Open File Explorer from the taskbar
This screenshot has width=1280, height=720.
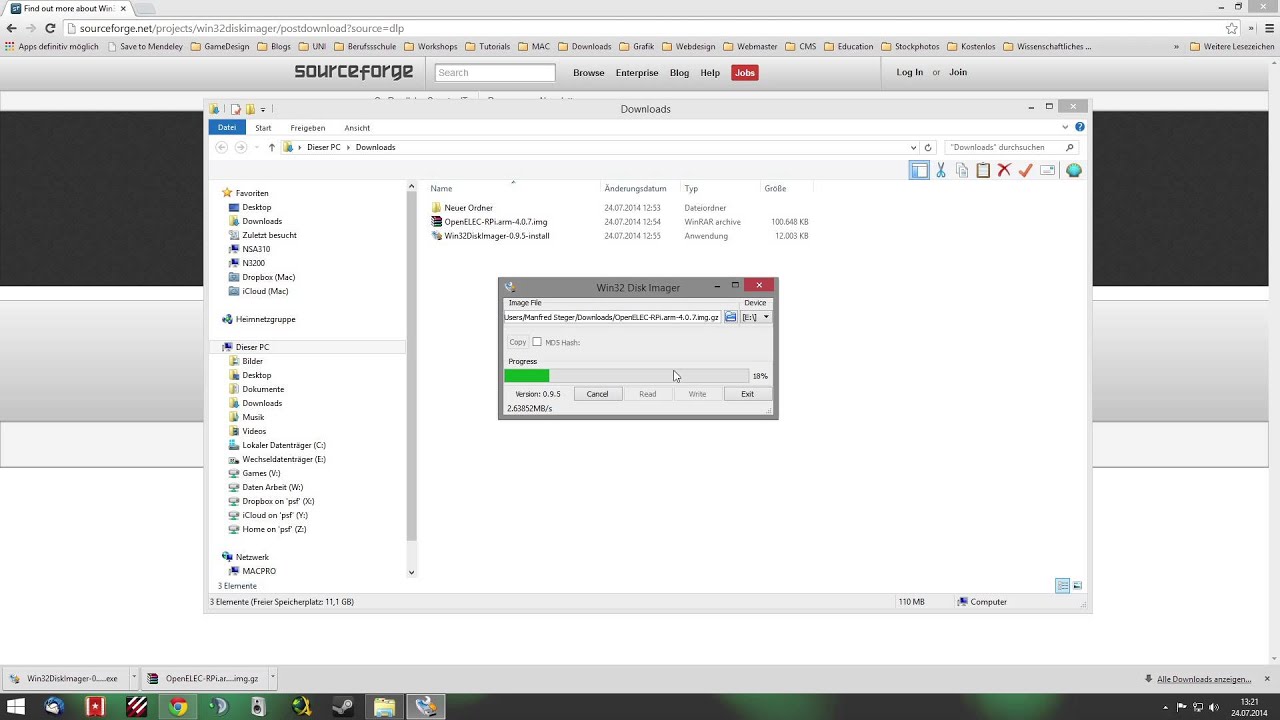pyautogui.click(x=384, y=707)
